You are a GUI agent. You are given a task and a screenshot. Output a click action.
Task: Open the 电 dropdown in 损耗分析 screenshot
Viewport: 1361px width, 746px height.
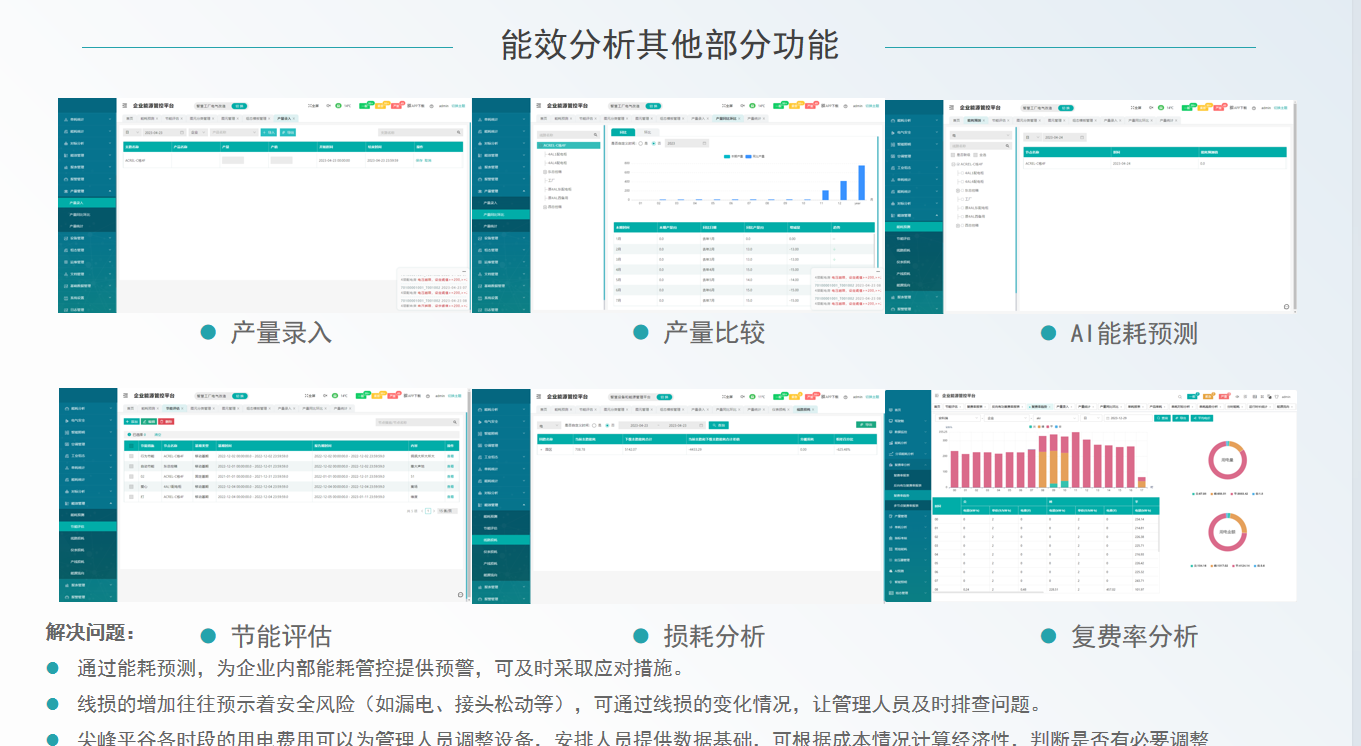(x=549, y=425)
